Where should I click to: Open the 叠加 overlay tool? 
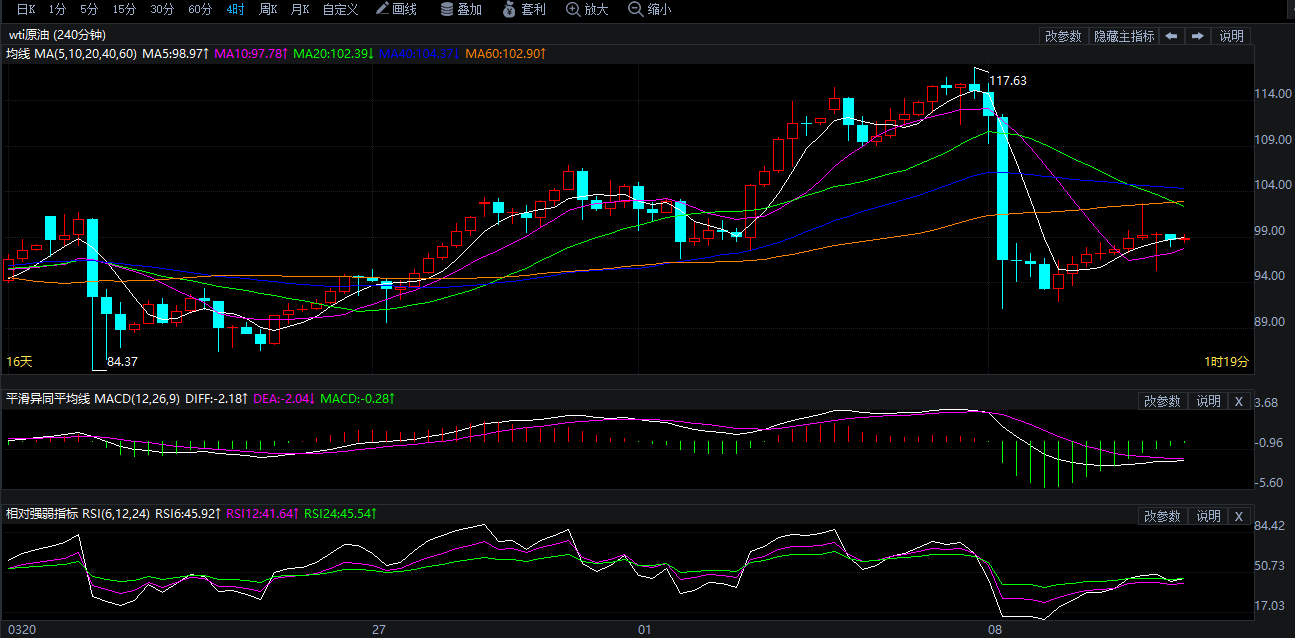[461, 10]
